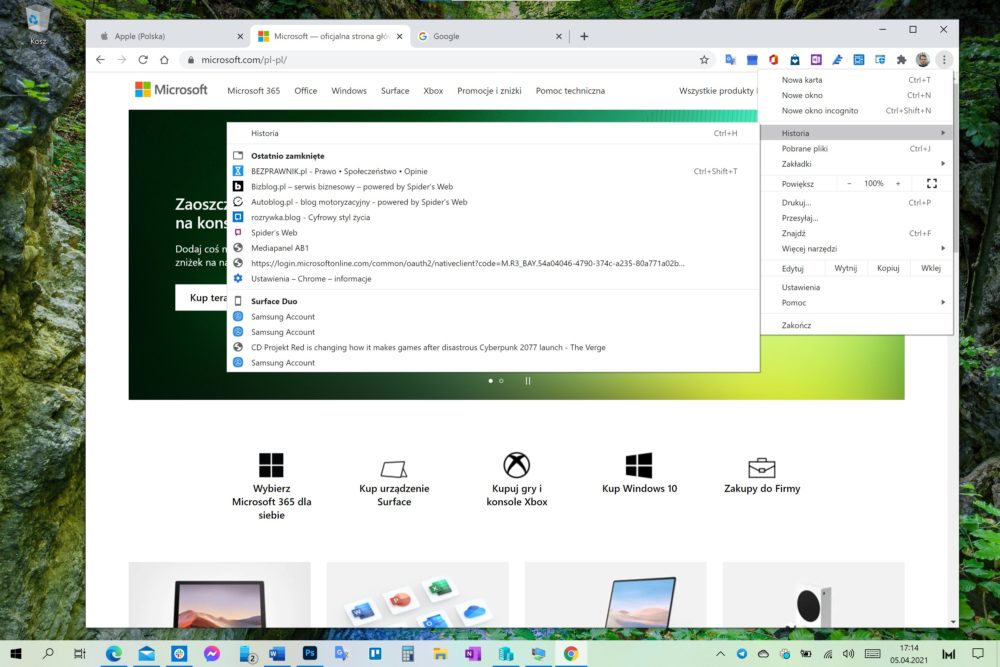
Task: Switch to the Google tab
Action: coord(490,36)
